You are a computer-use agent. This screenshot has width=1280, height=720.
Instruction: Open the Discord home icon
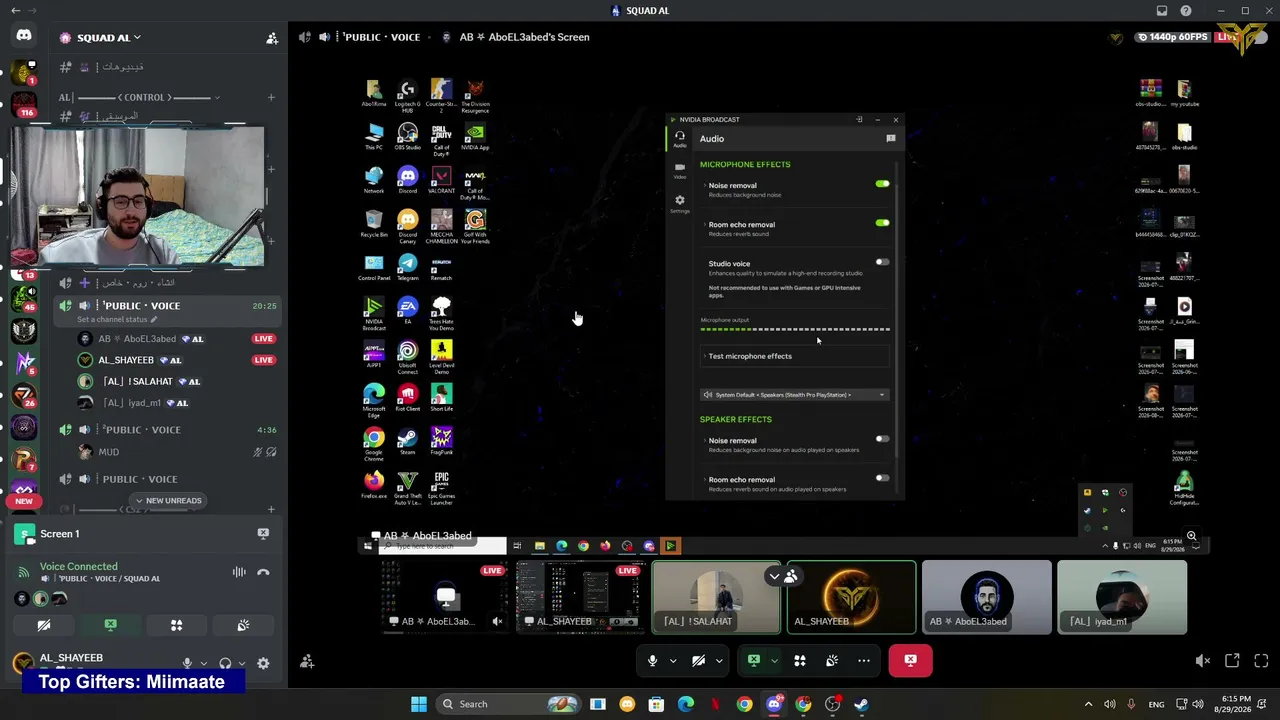[24, 36]
